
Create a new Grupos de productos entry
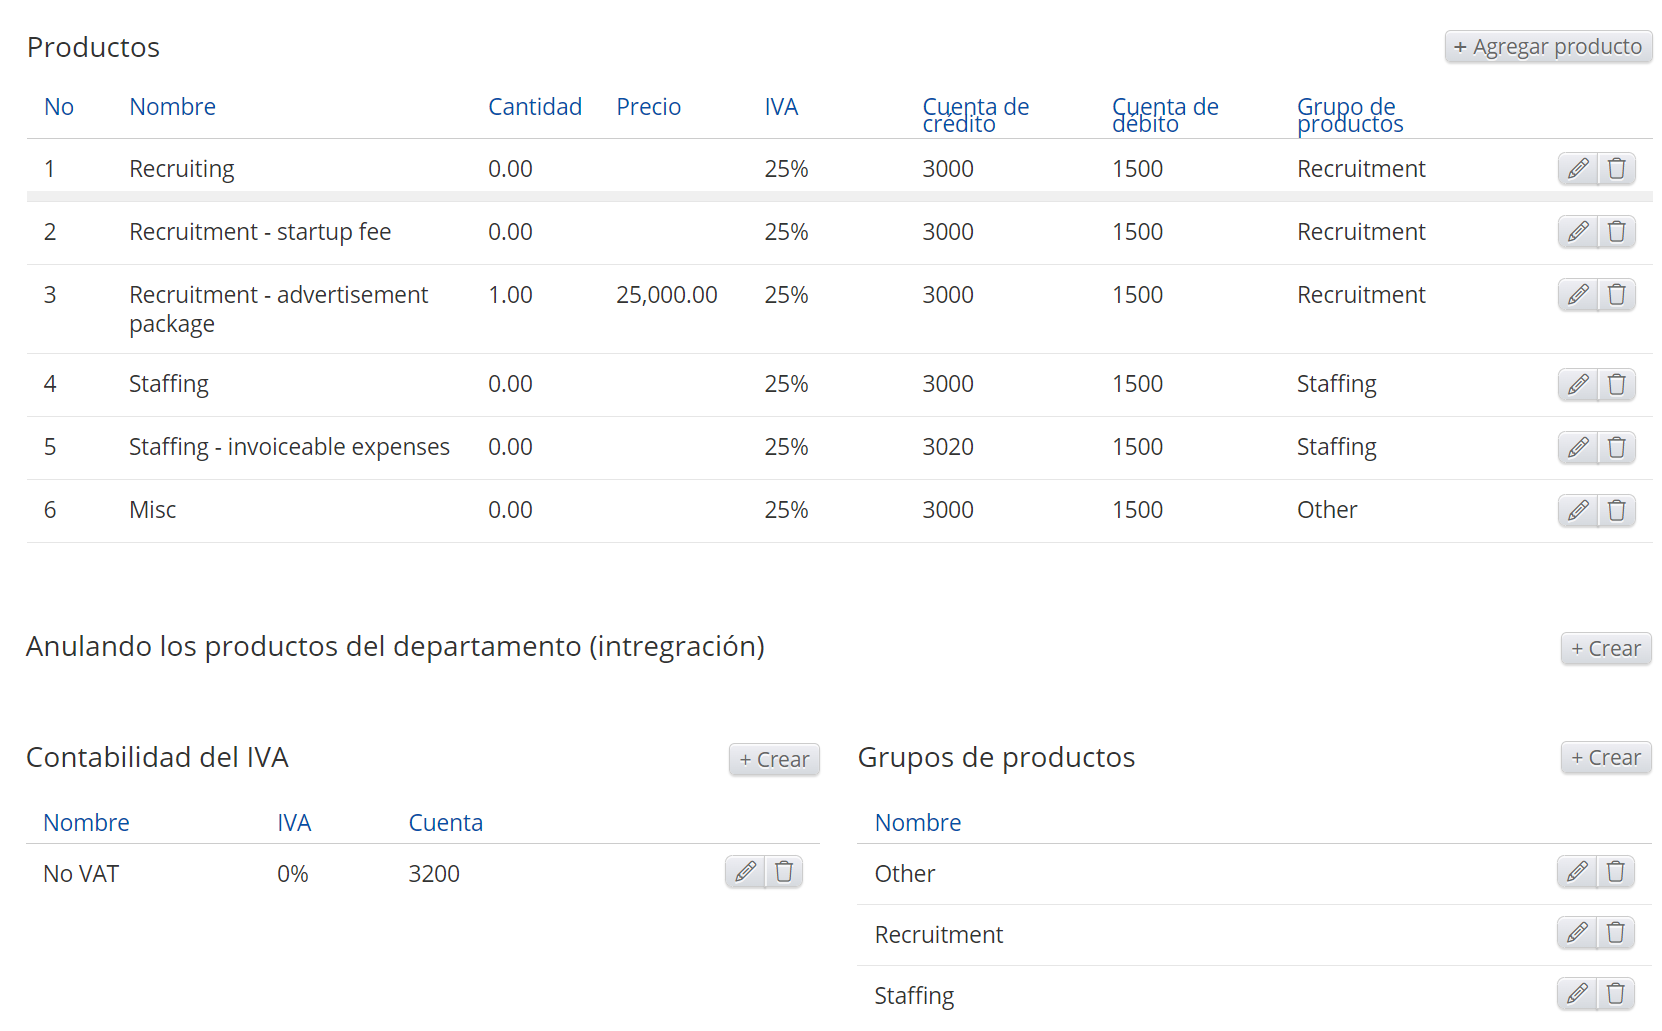point(1605,758)
